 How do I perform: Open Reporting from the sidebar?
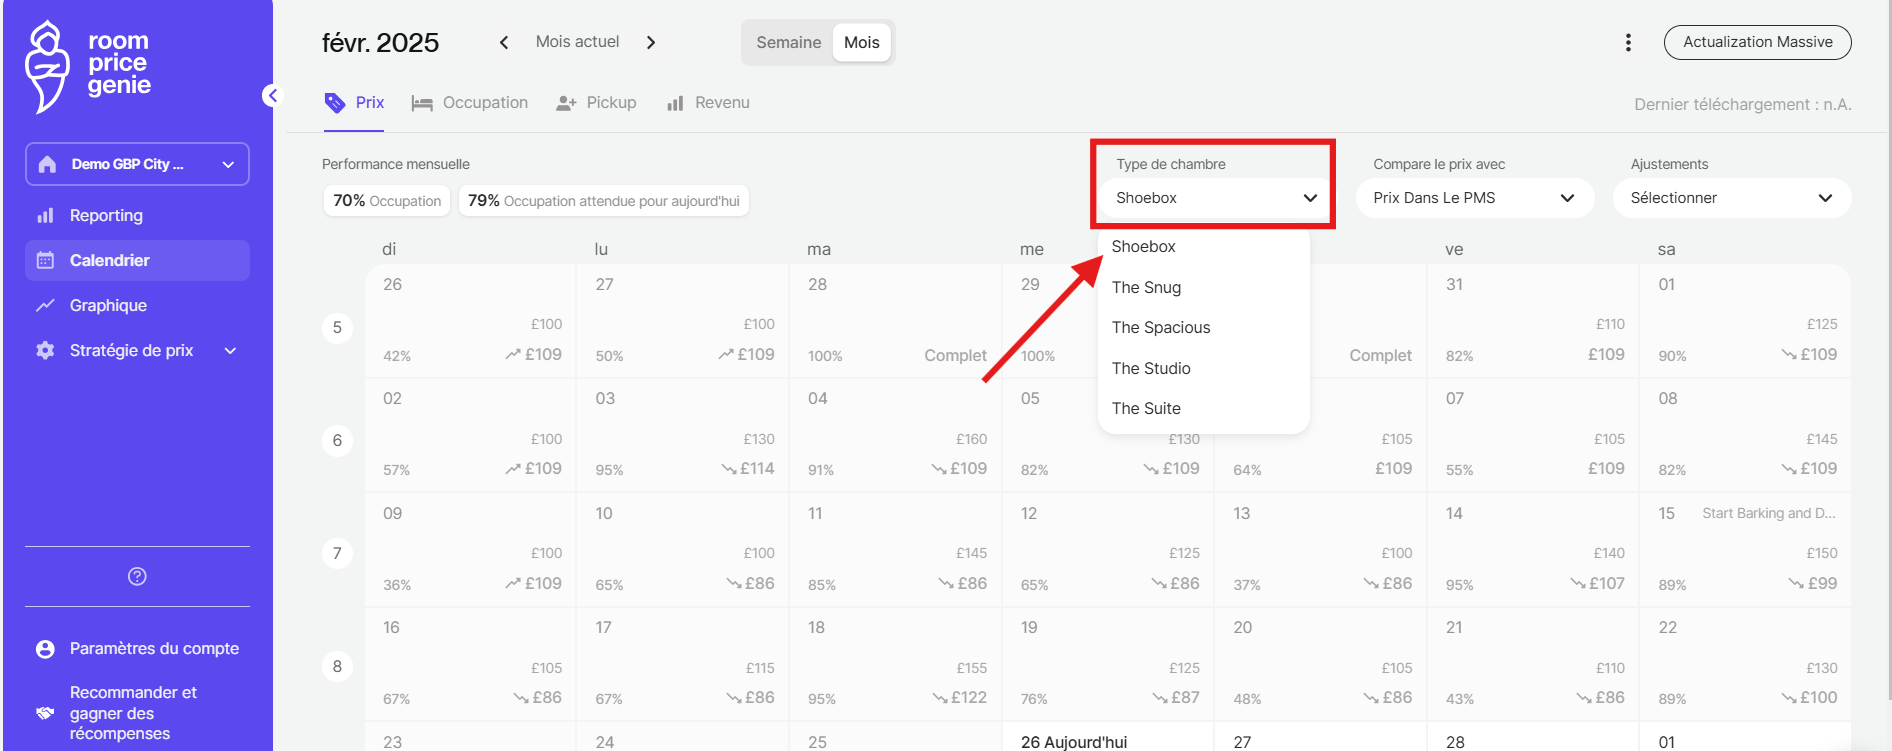[x=106, y=215]
